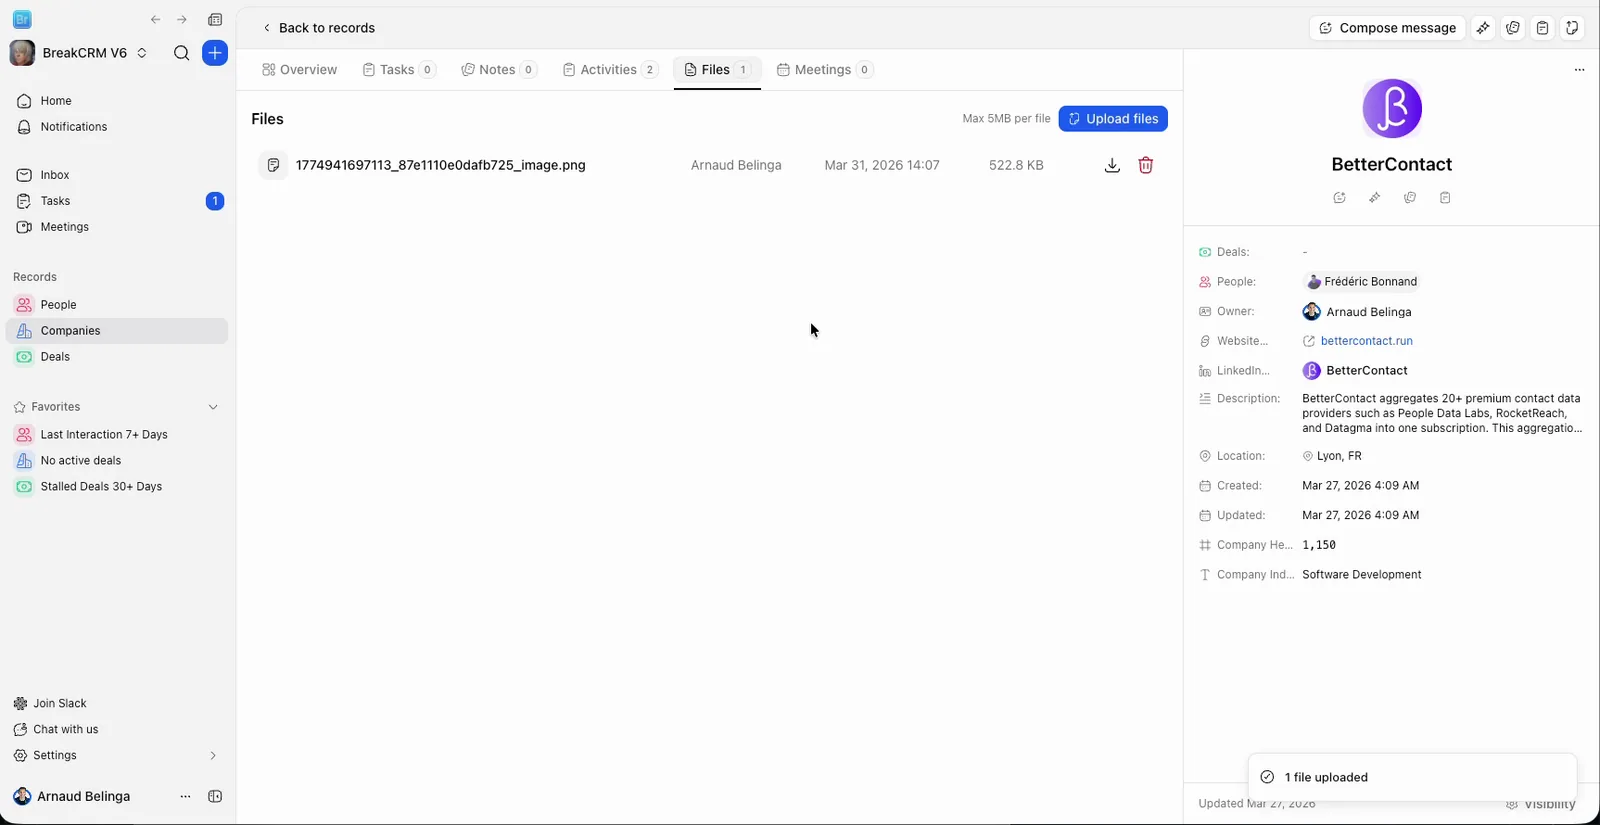Viewport: 1600px width, 825px height.
Task: Open the three-dot menu beside Arnaud Belinga
Action: [185, 797]
